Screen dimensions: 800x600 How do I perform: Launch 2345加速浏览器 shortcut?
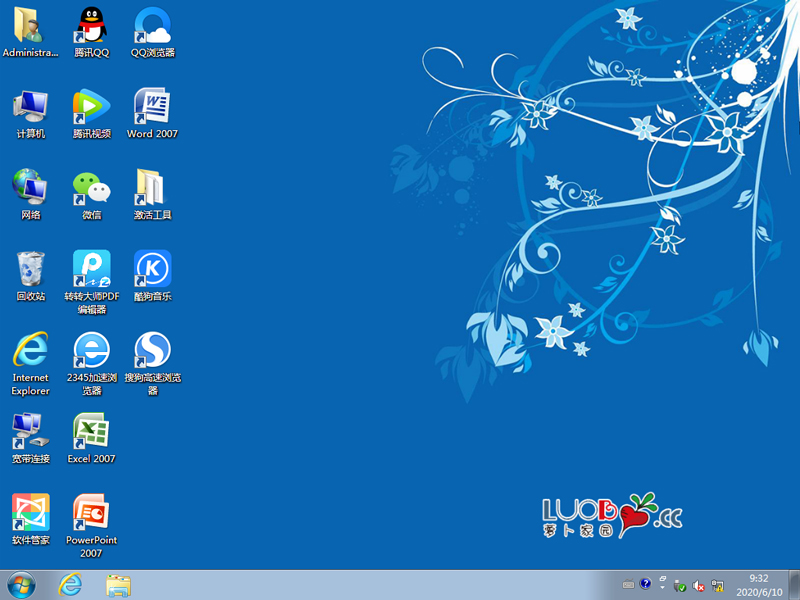pyautogui.click(x=91, y=363)
